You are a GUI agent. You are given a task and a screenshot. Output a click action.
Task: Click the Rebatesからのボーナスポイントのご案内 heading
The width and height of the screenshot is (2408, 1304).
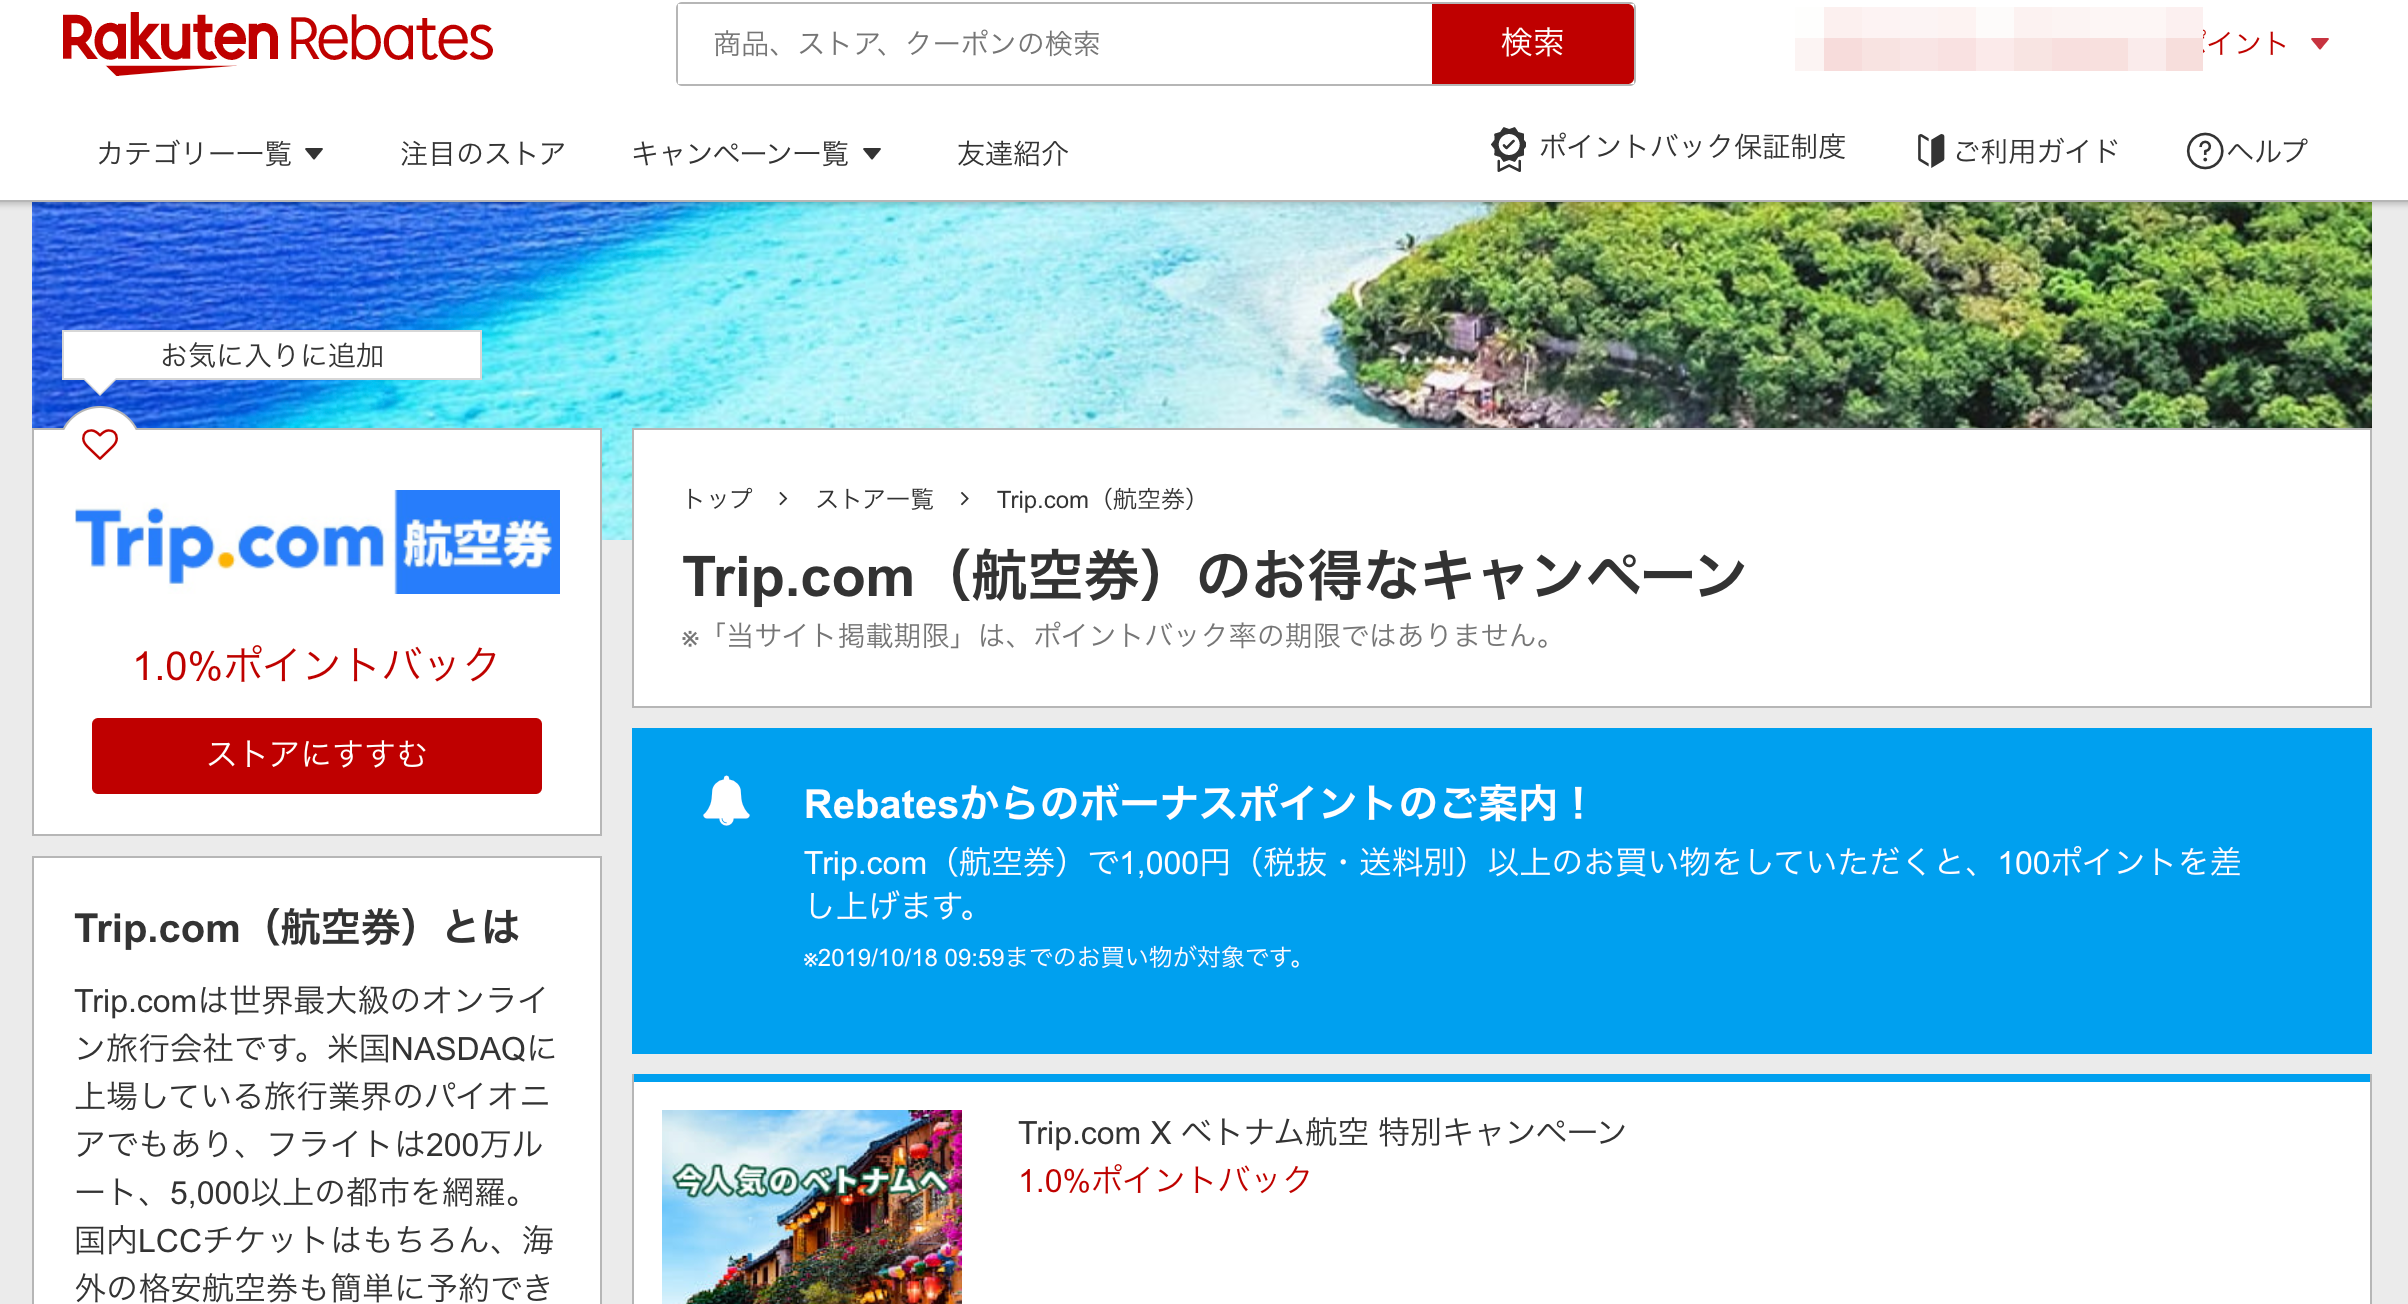pyautogui.click(x=1196, y=803)
